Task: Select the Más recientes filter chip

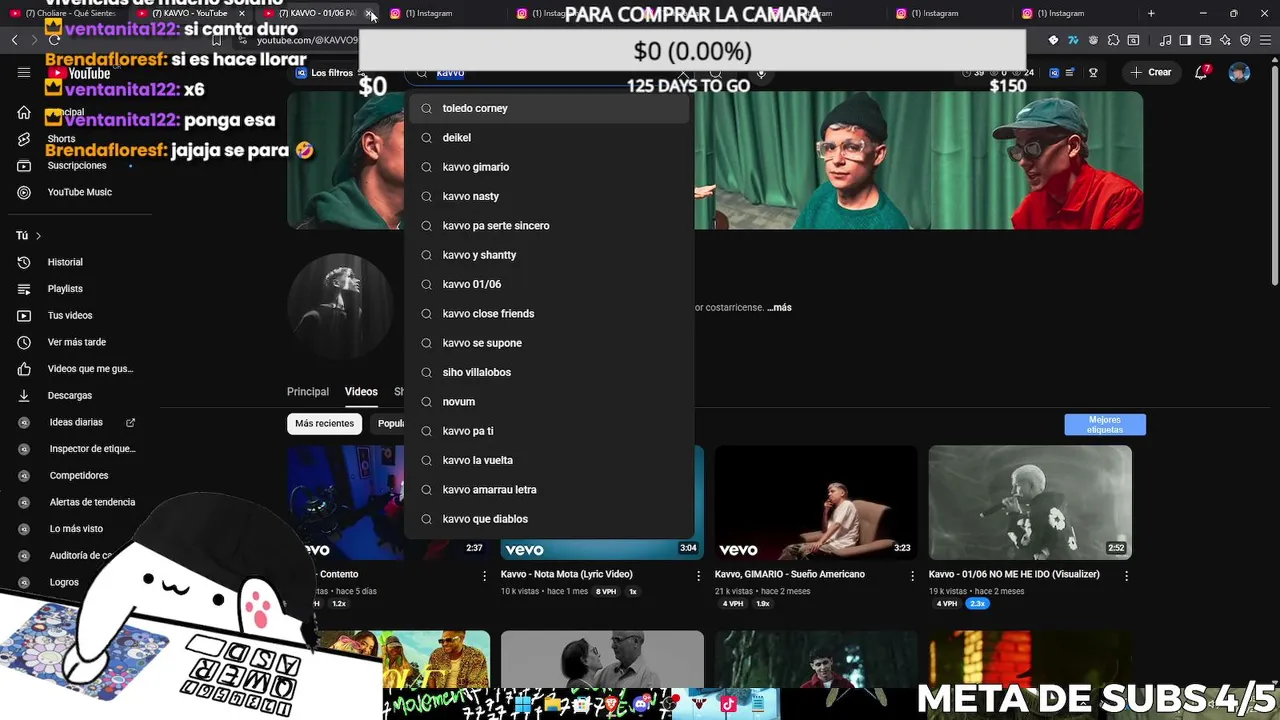Action: click(x=324, y=424)
